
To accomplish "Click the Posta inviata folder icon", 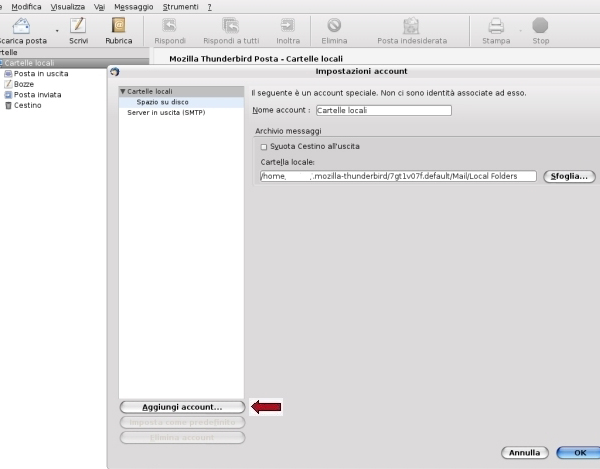I will [8, 94].
